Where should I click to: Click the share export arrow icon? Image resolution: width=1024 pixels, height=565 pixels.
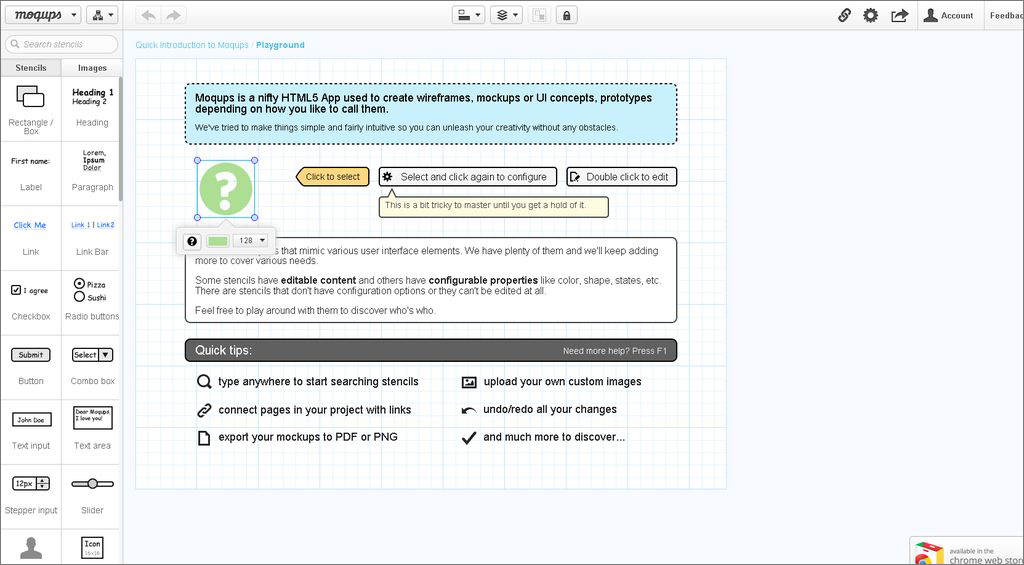pos(899,15)
